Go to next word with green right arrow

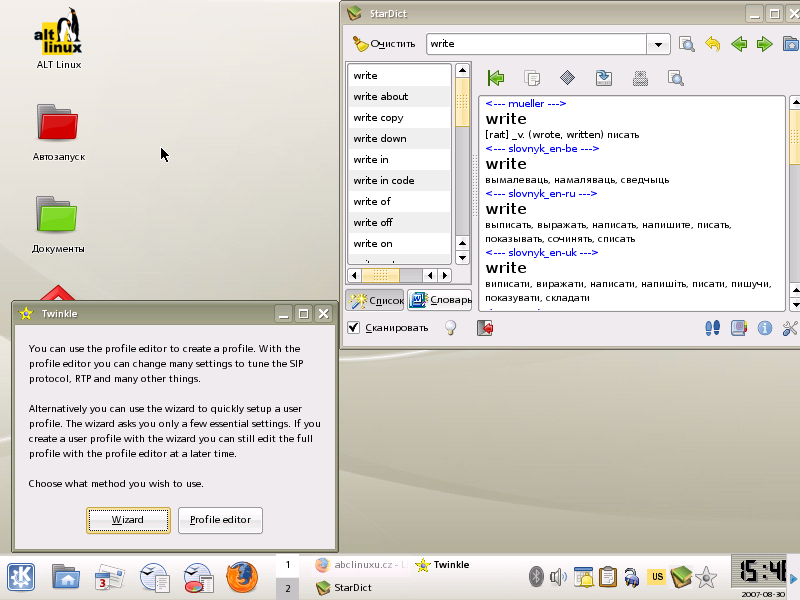point(764,44)
